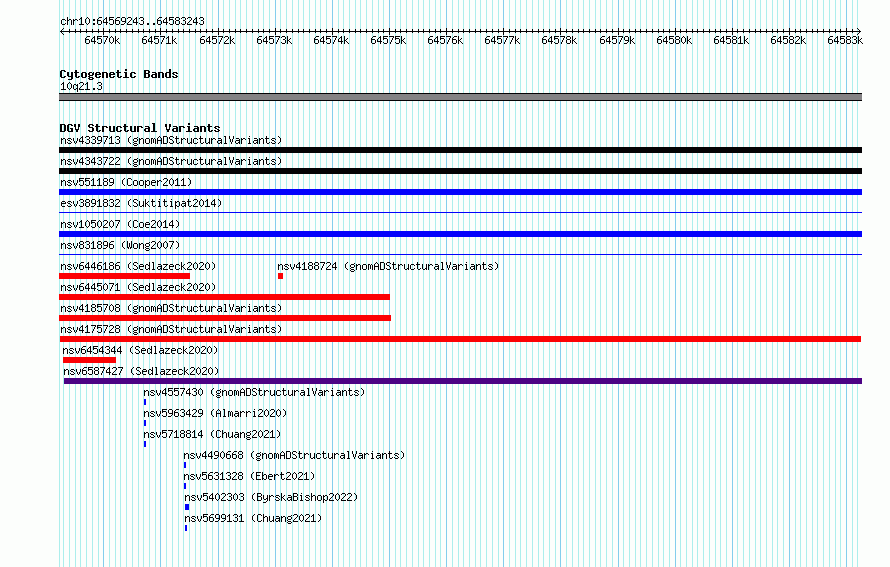Click the red bar under nsv6445071
890x567 pixels.
224,297
